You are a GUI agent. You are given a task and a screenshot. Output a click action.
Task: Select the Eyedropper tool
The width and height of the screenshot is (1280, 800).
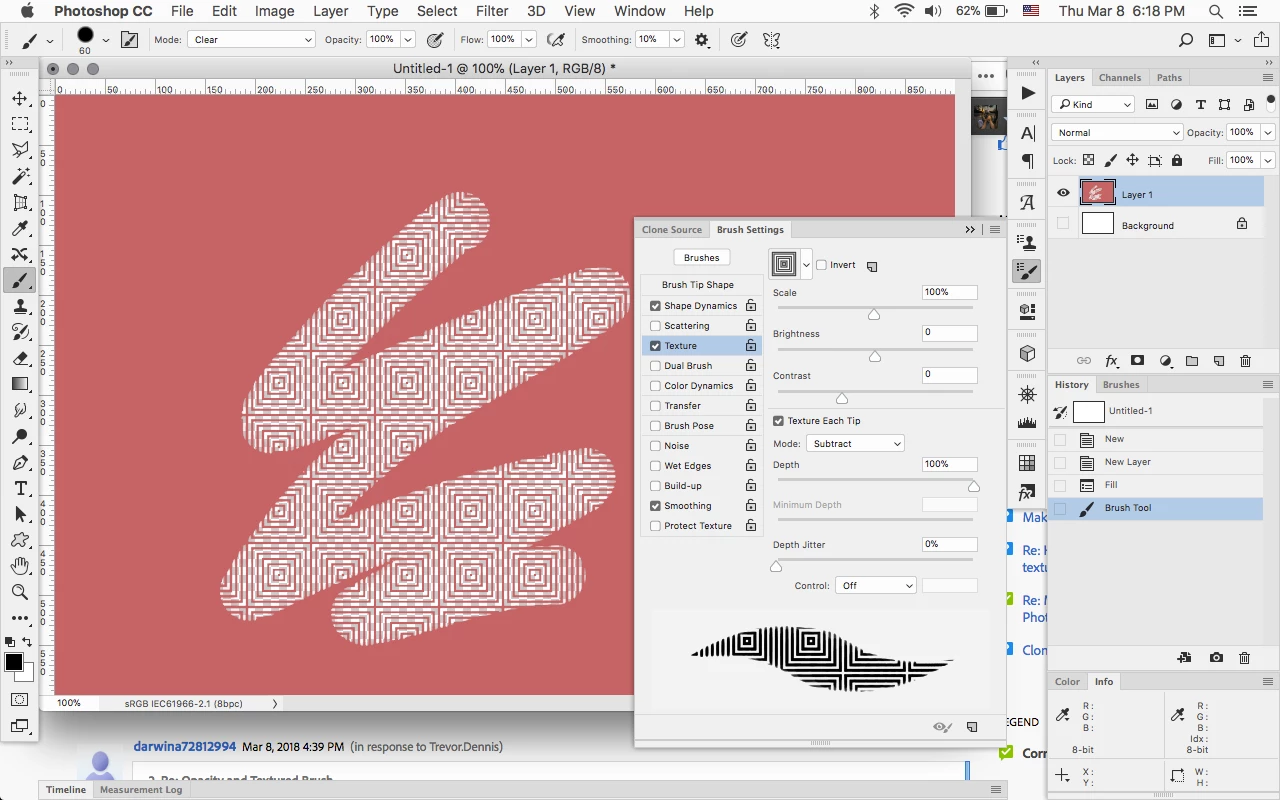click(20, 229)
